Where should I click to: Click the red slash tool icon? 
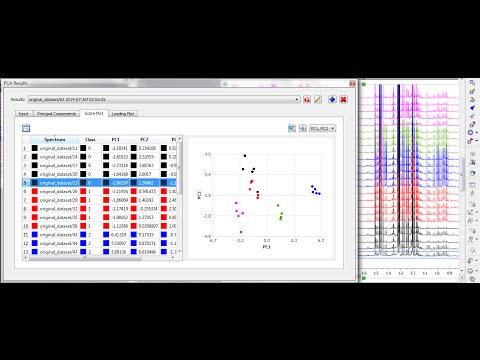(x=472, y=124)
